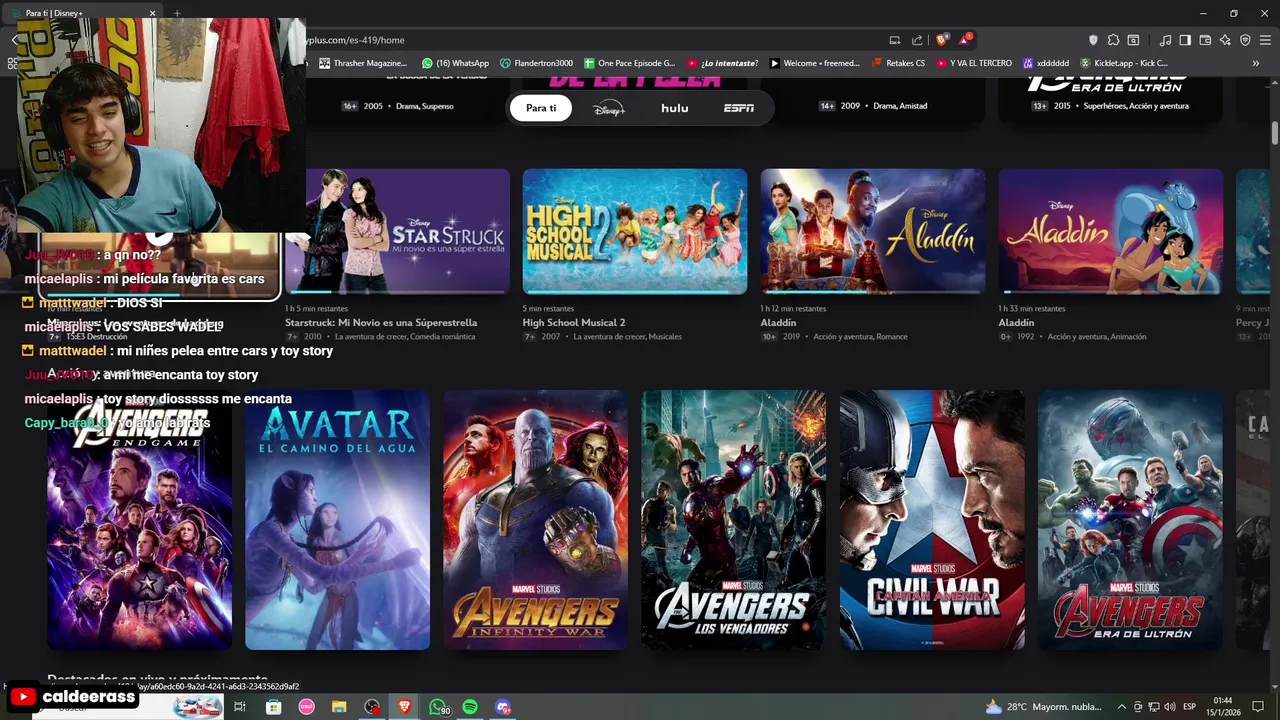
Task: Open the new tab plus button
Action: click(177, 13)
